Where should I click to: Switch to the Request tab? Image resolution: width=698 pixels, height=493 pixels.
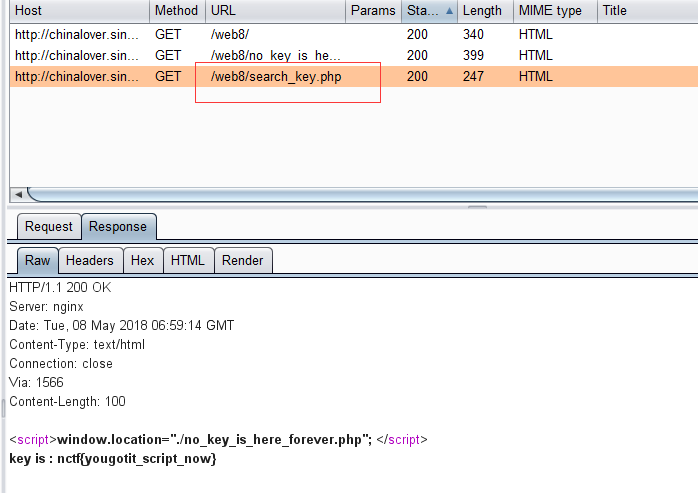[48, 226]
